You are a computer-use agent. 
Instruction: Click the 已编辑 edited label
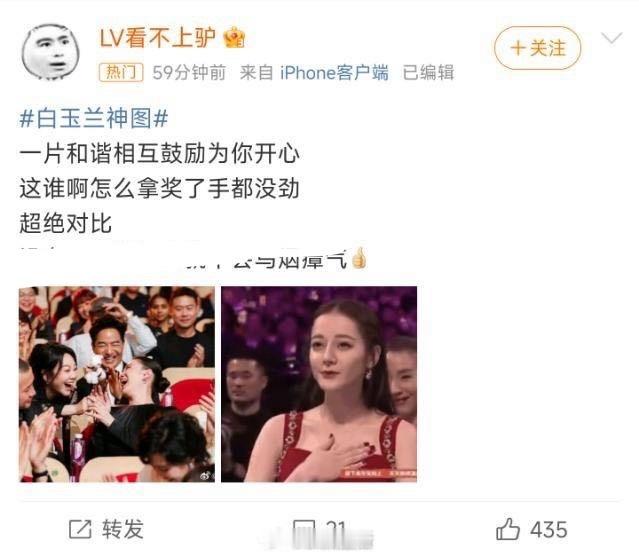[x=428, y=73]
